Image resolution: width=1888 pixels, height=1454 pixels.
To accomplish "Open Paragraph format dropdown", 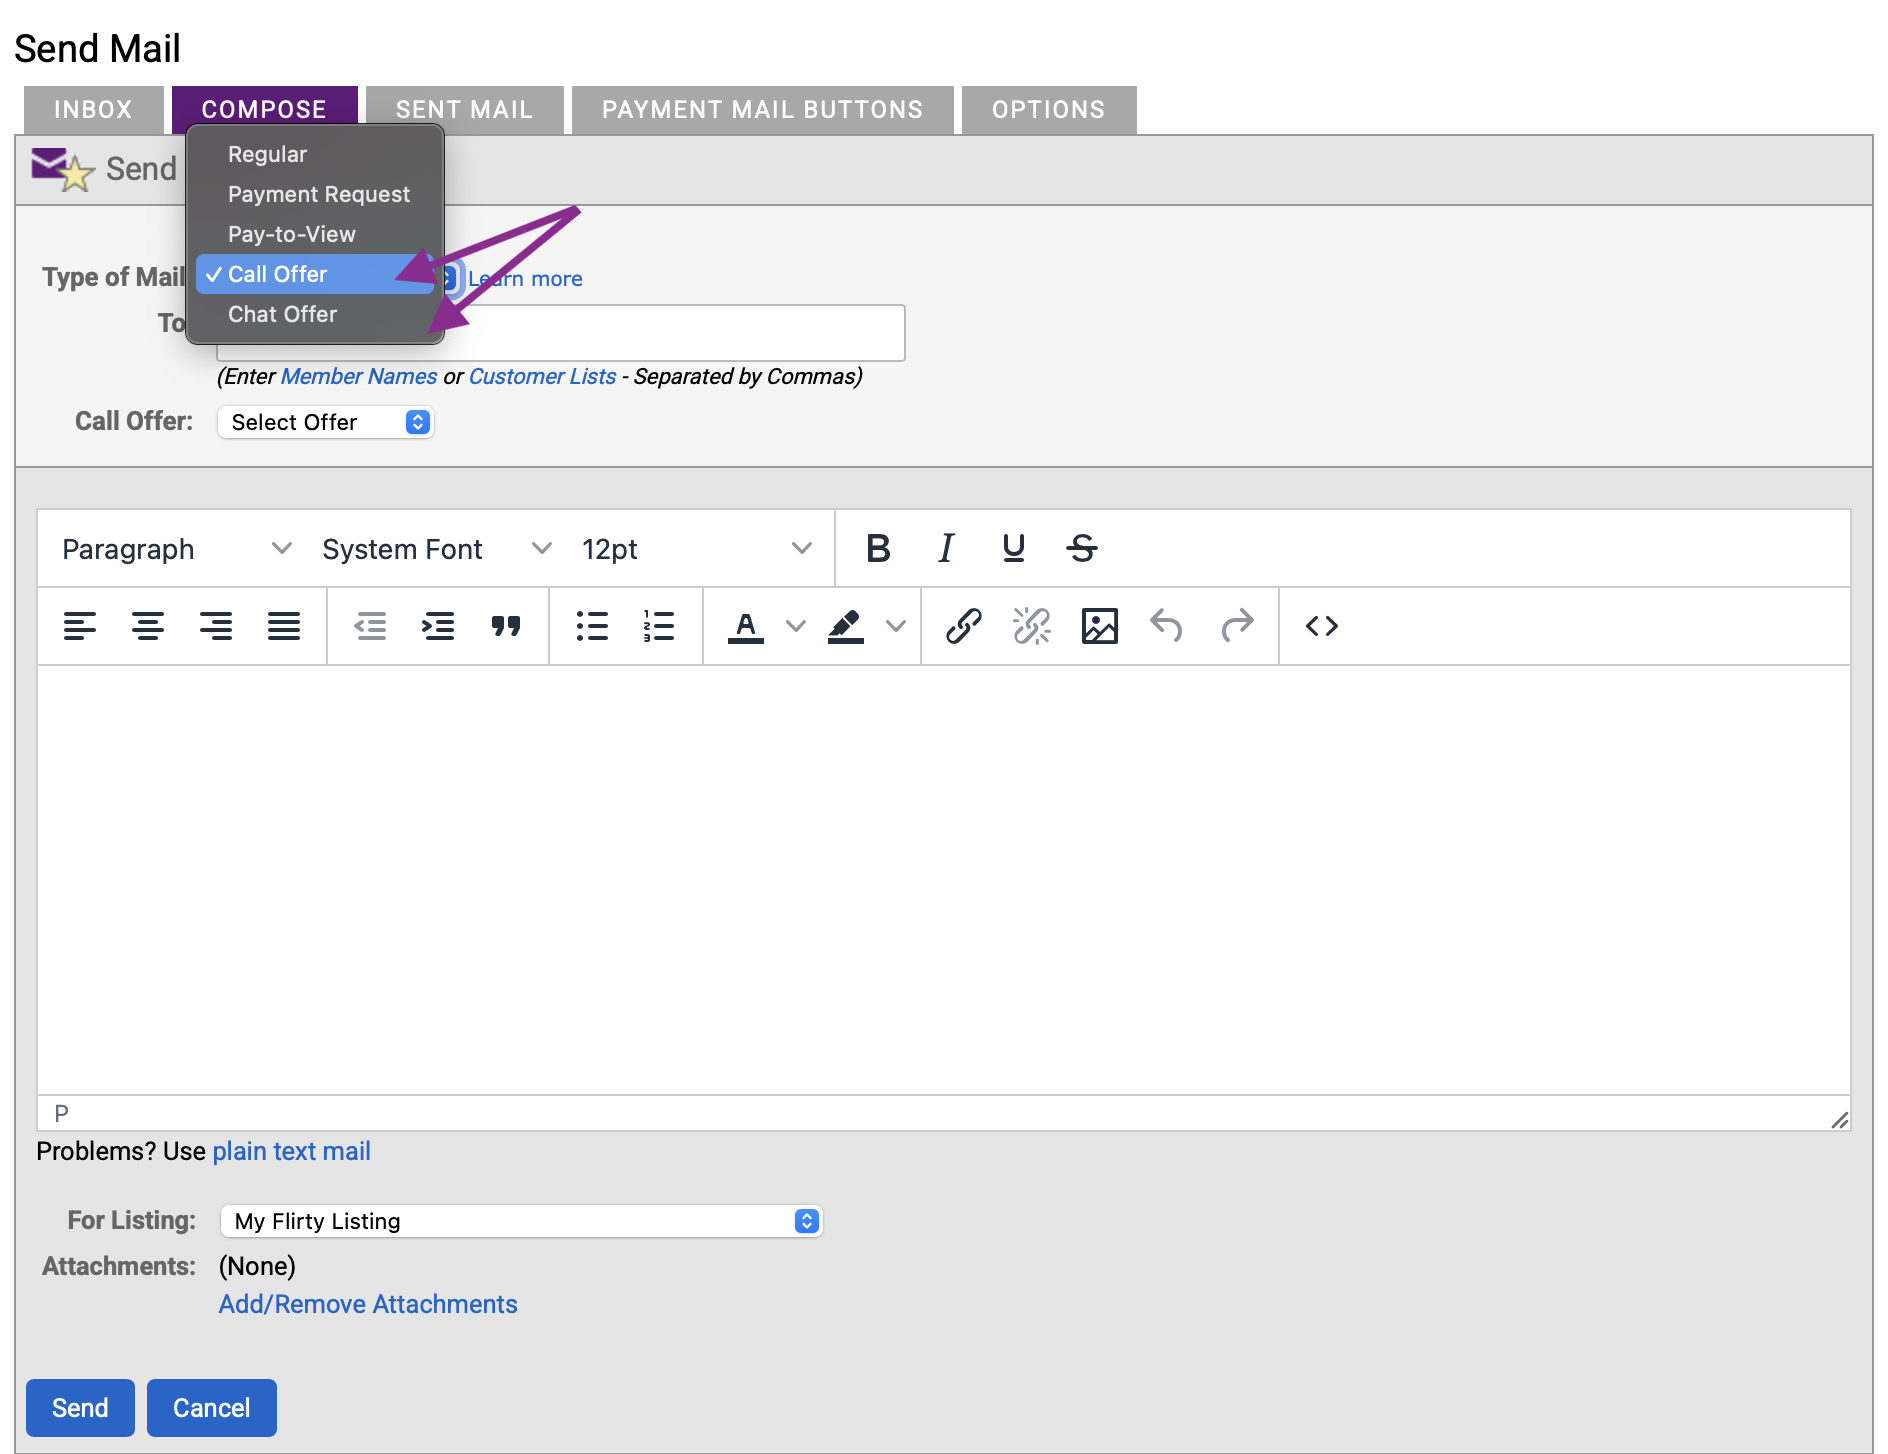I will [177, 549].
